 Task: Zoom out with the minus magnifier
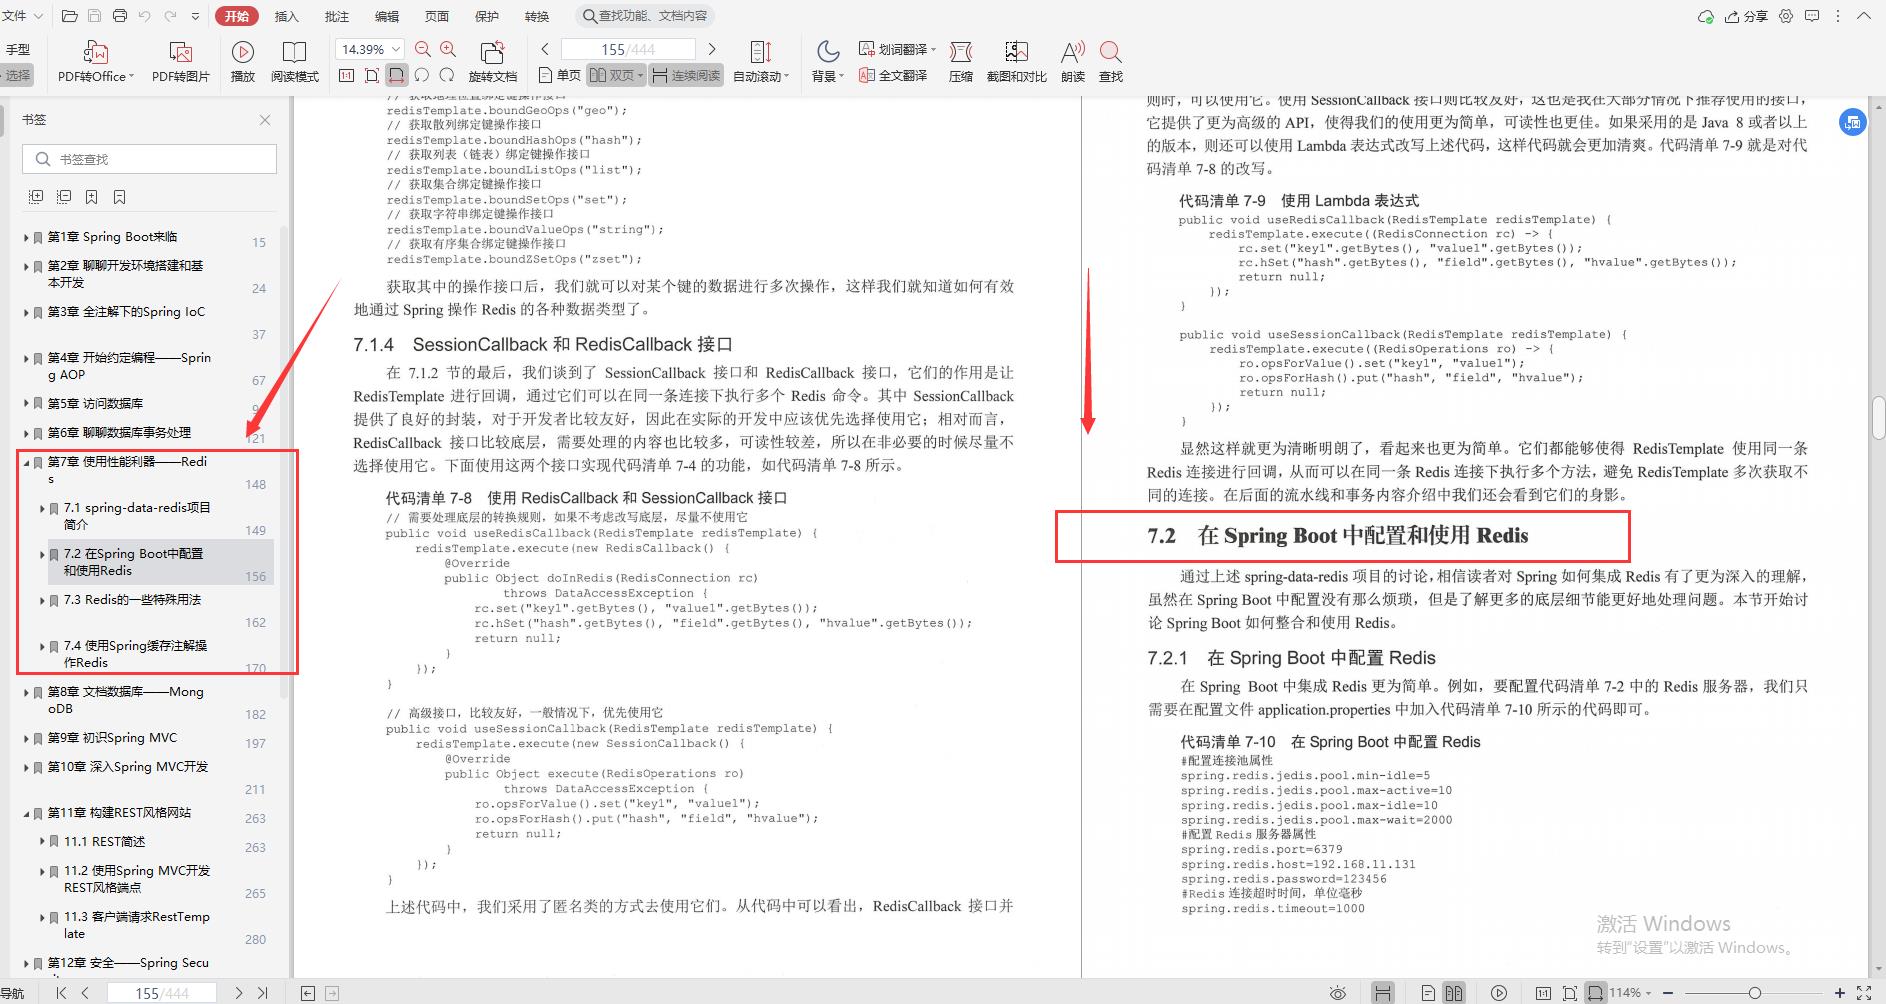click(423, 49)
